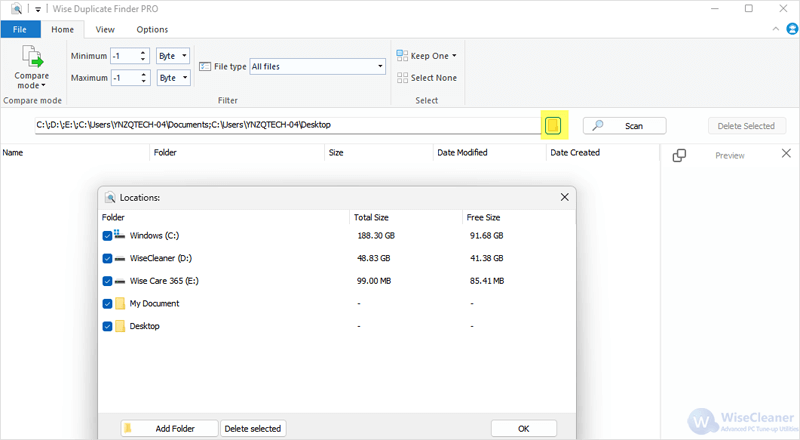The height and width of the screenshot is (440, 800).
Task: Click the My Document folder icon
Action: click(120, 304)
